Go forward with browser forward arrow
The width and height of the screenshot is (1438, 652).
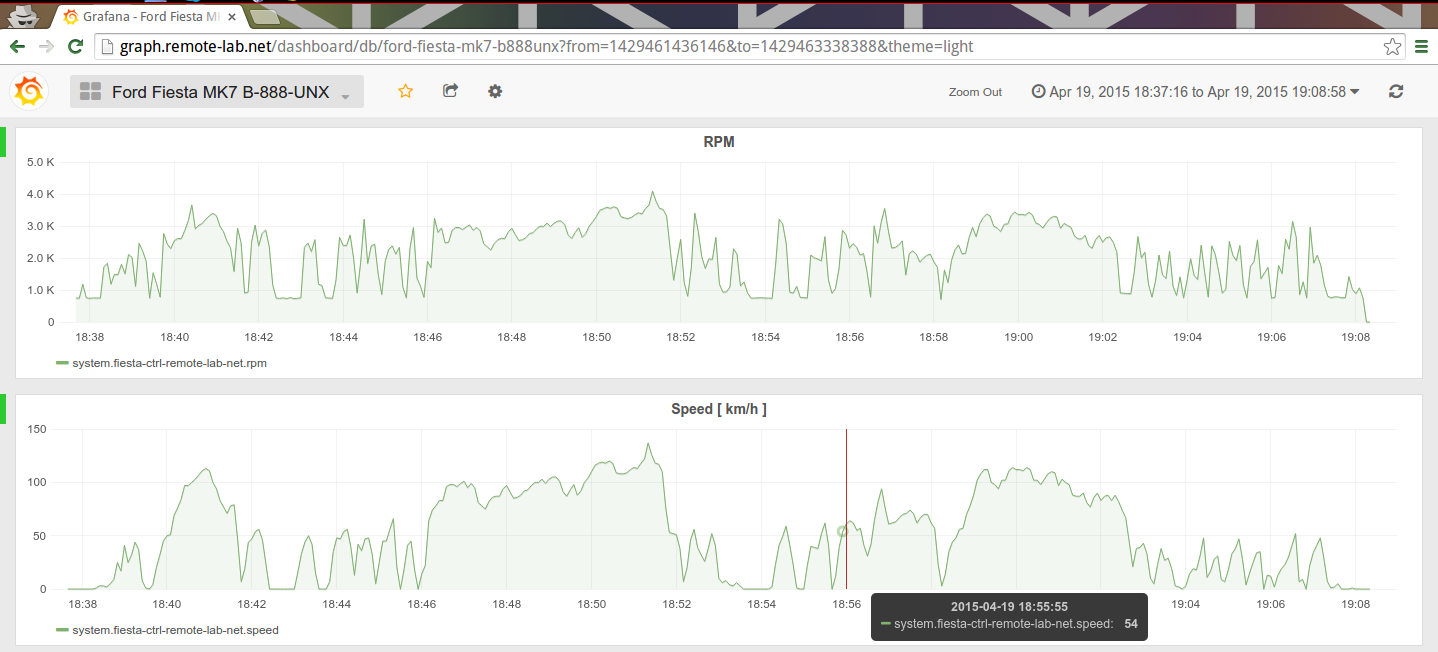coord(46,46)
